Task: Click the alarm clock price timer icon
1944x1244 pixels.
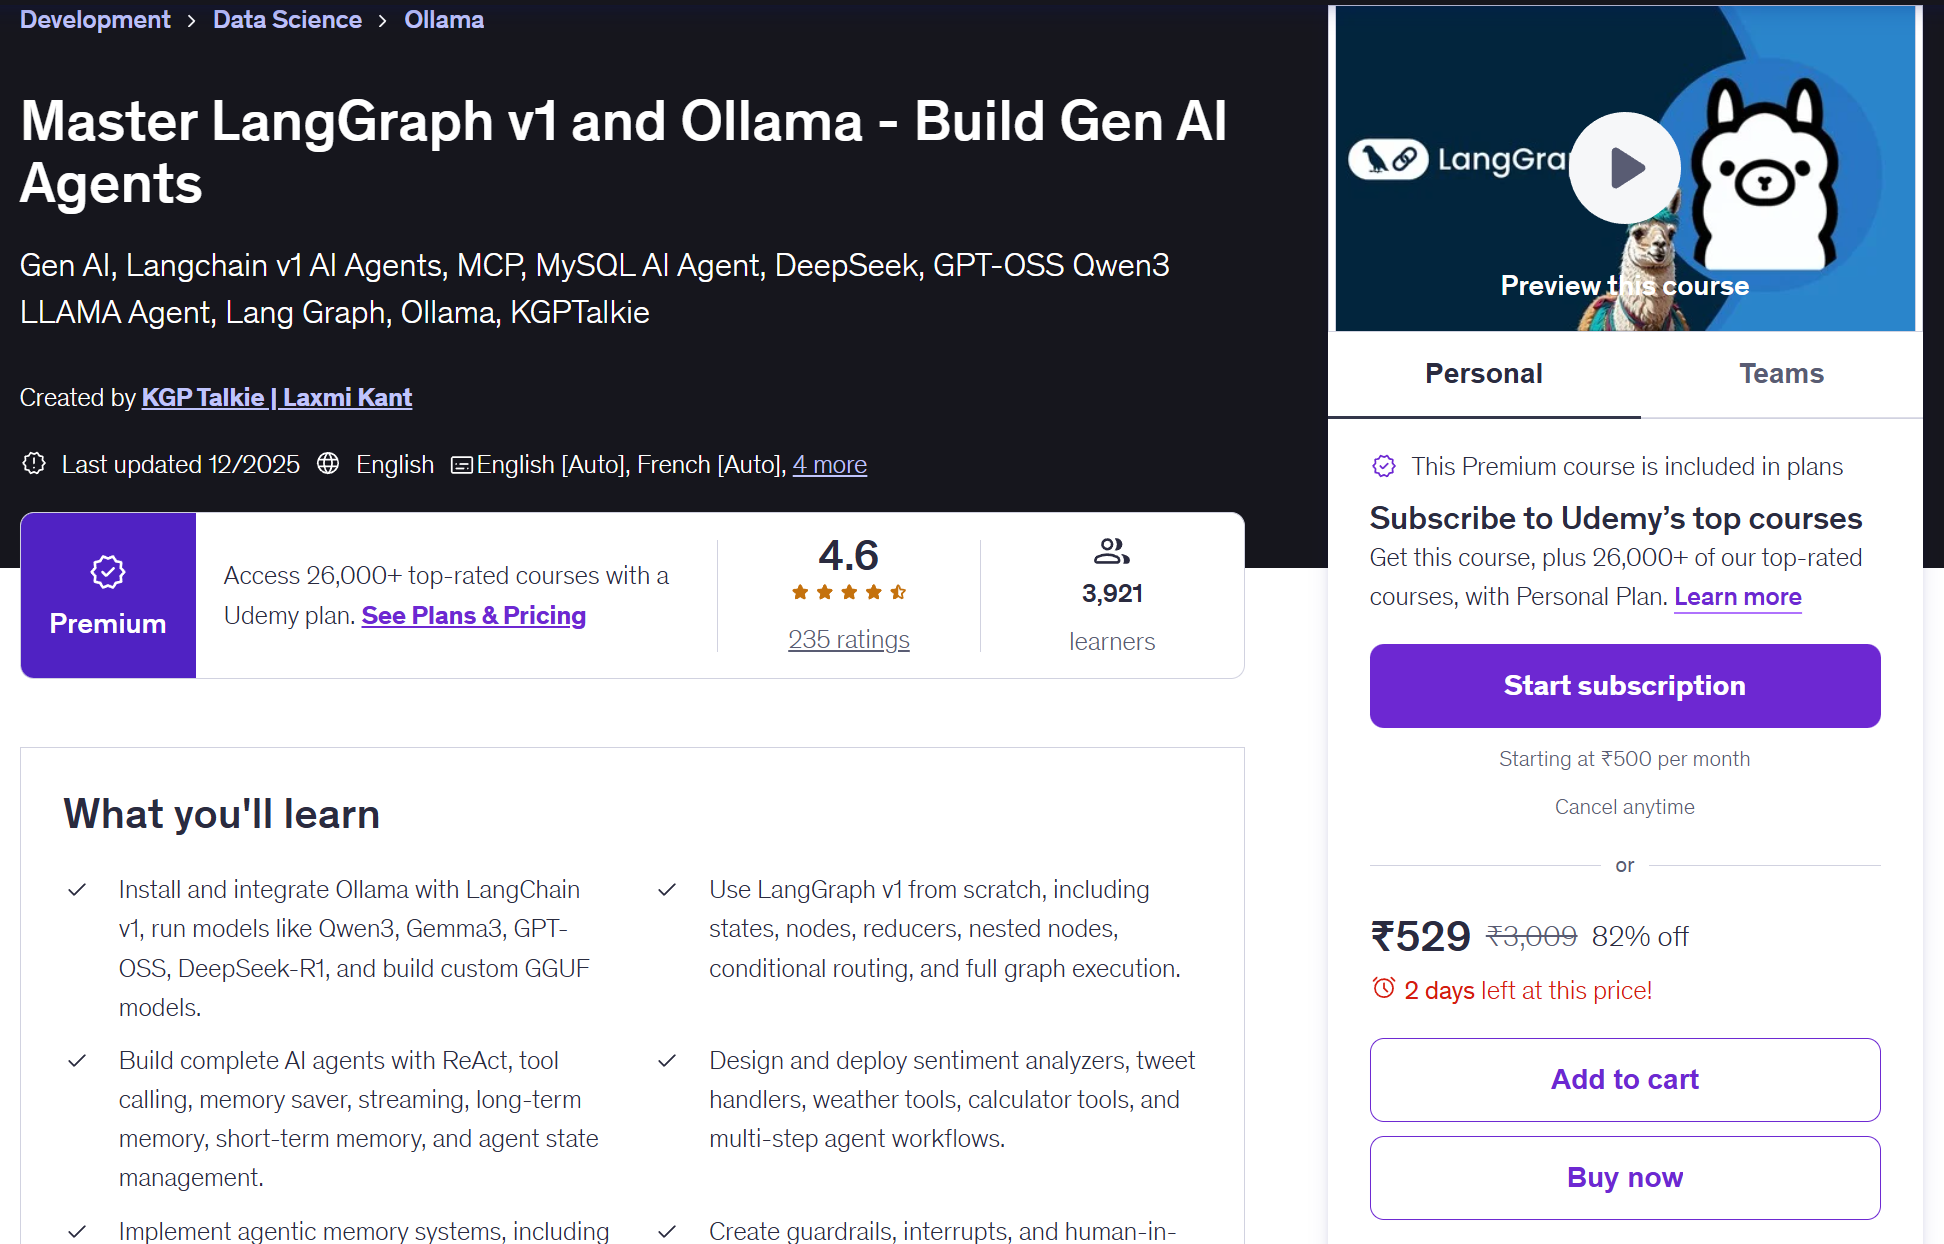Action: (x=1384, y=988)
